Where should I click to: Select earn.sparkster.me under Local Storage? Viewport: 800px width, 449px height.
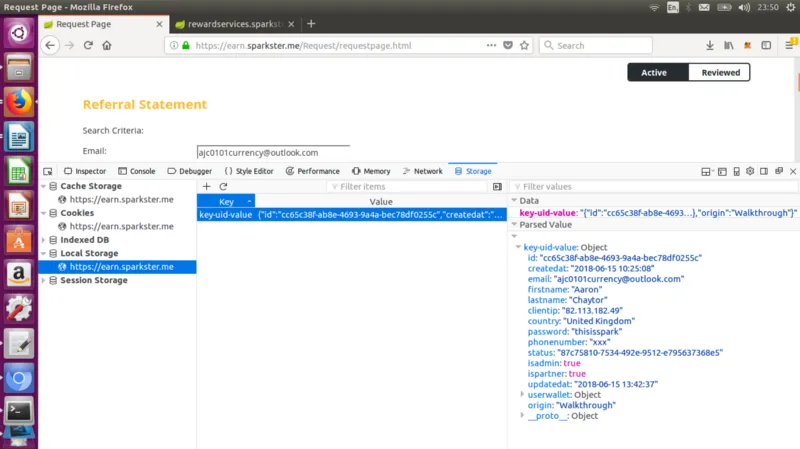click(x=117, y=267)
